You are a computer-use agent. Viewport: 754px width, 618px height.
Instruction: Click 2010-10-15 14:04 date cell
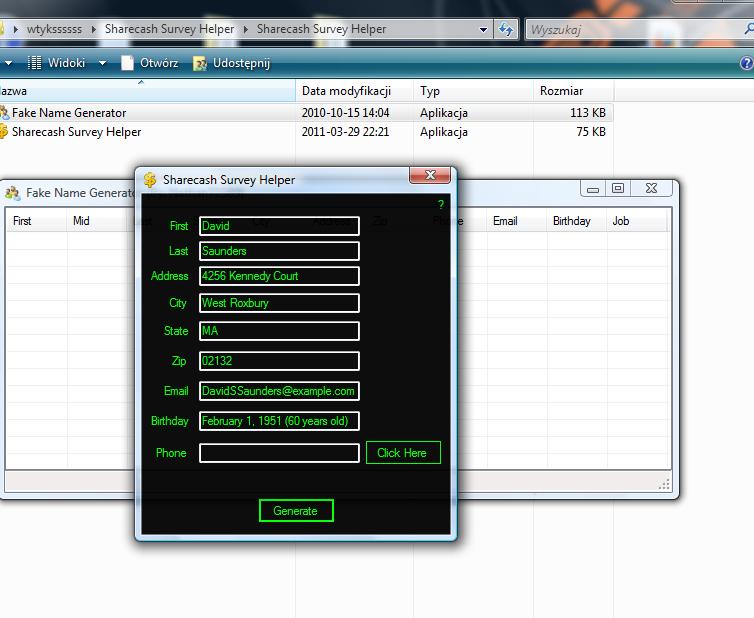click(x=345, y=113)
